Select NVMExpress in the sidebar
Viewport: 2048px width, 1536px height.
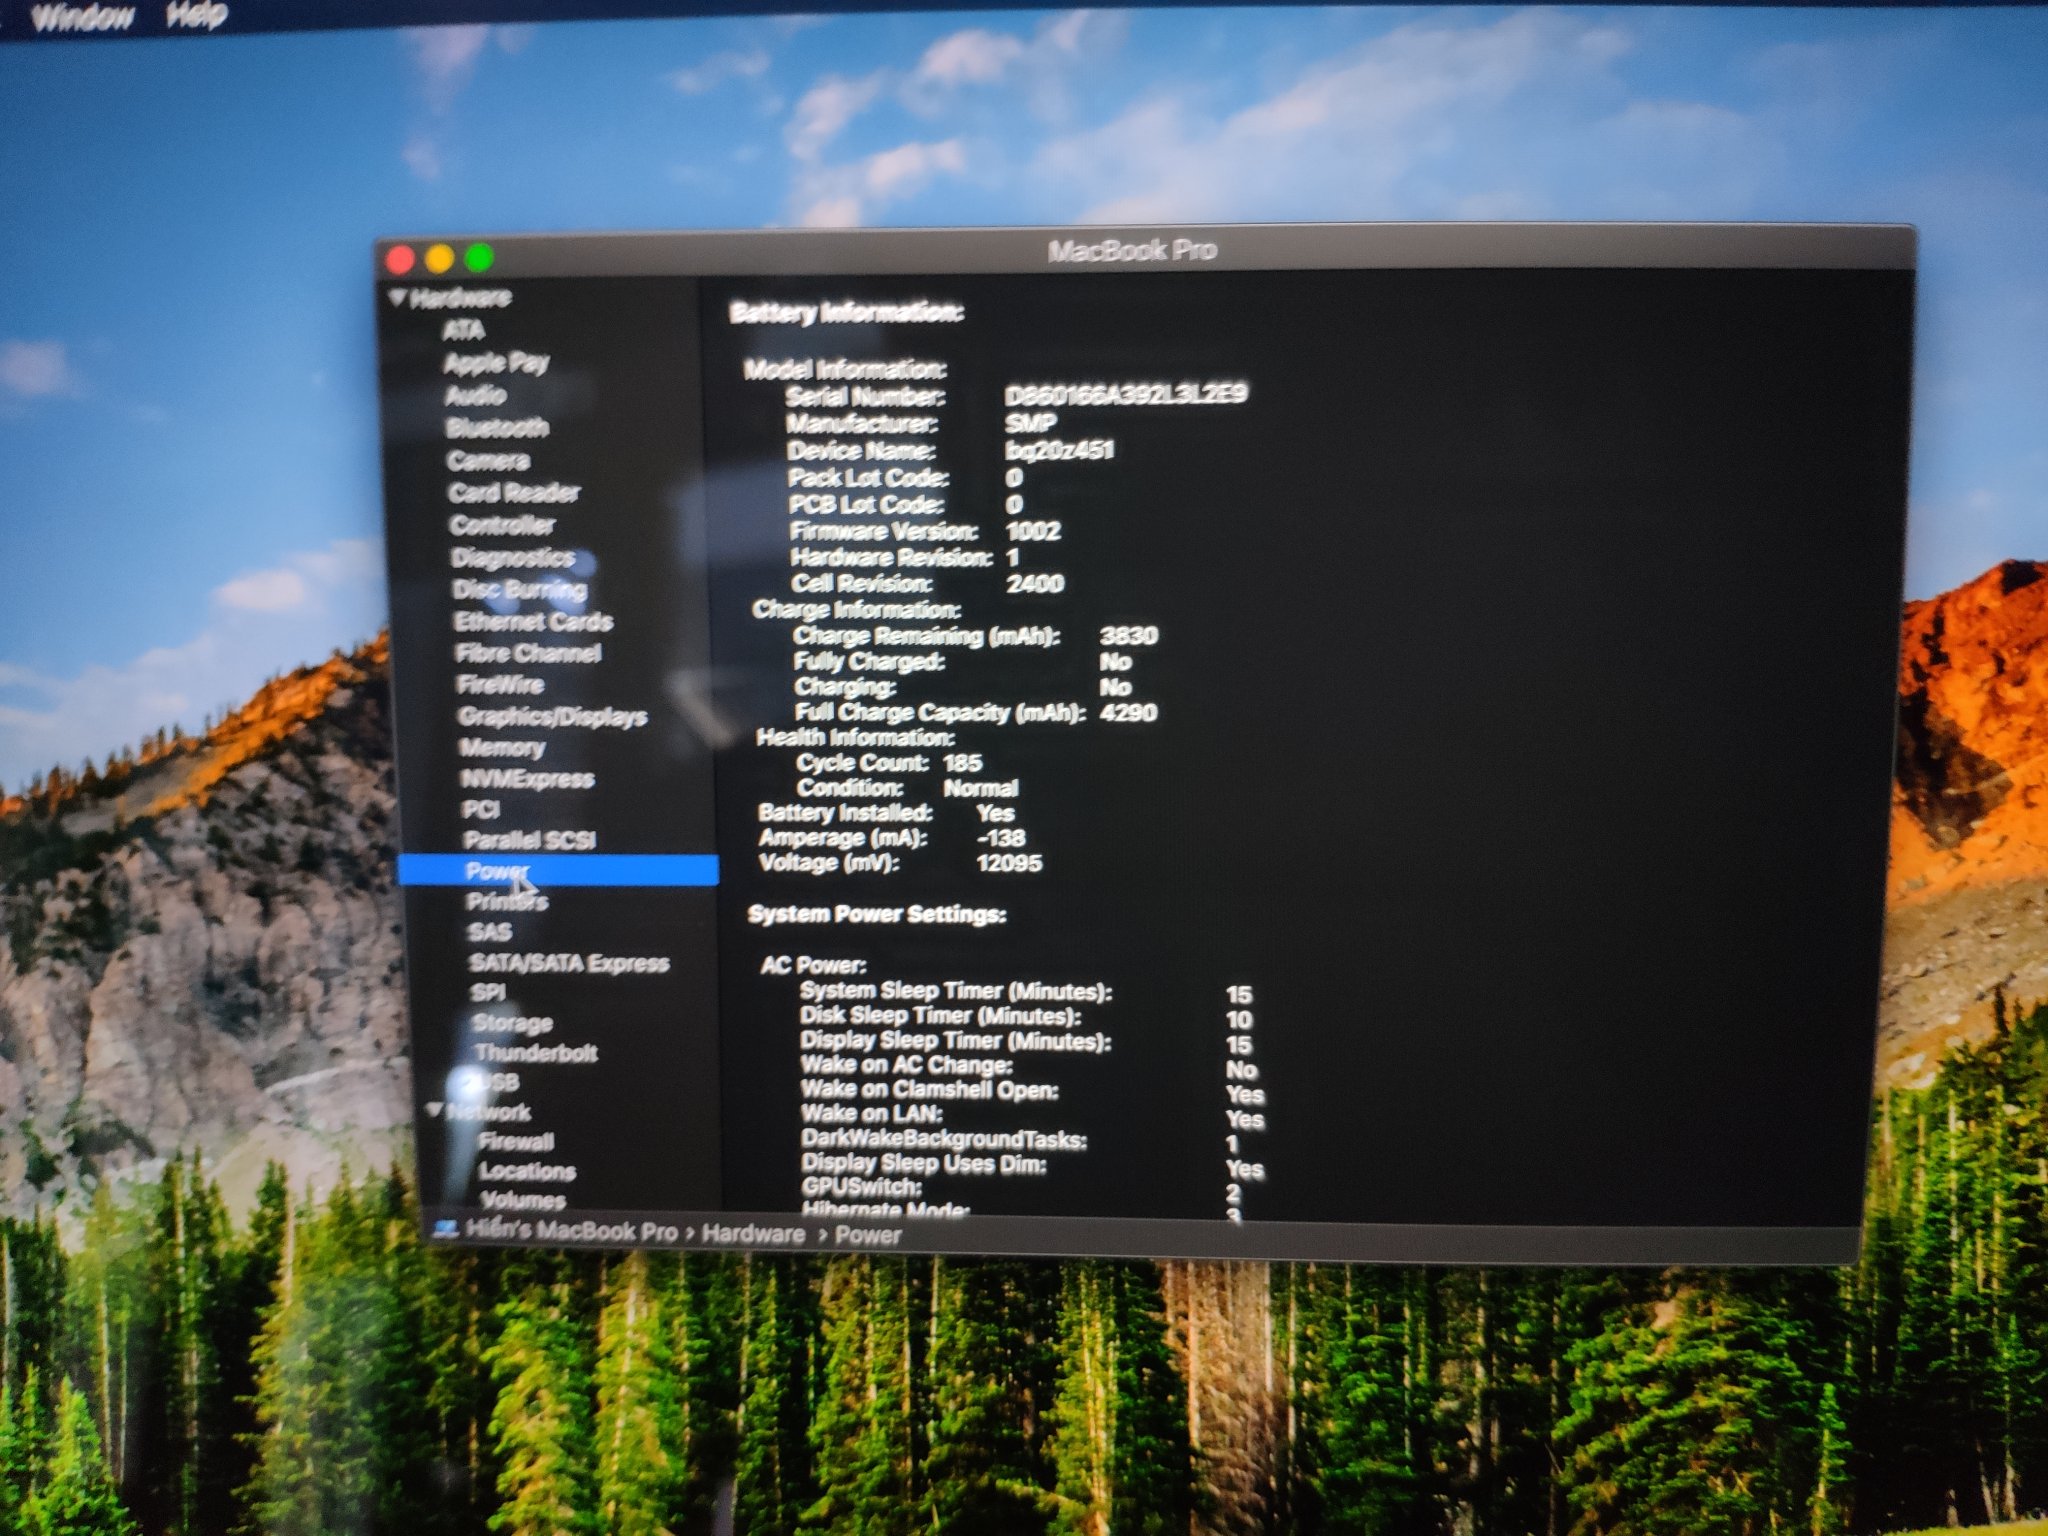(x=527, y=779)
